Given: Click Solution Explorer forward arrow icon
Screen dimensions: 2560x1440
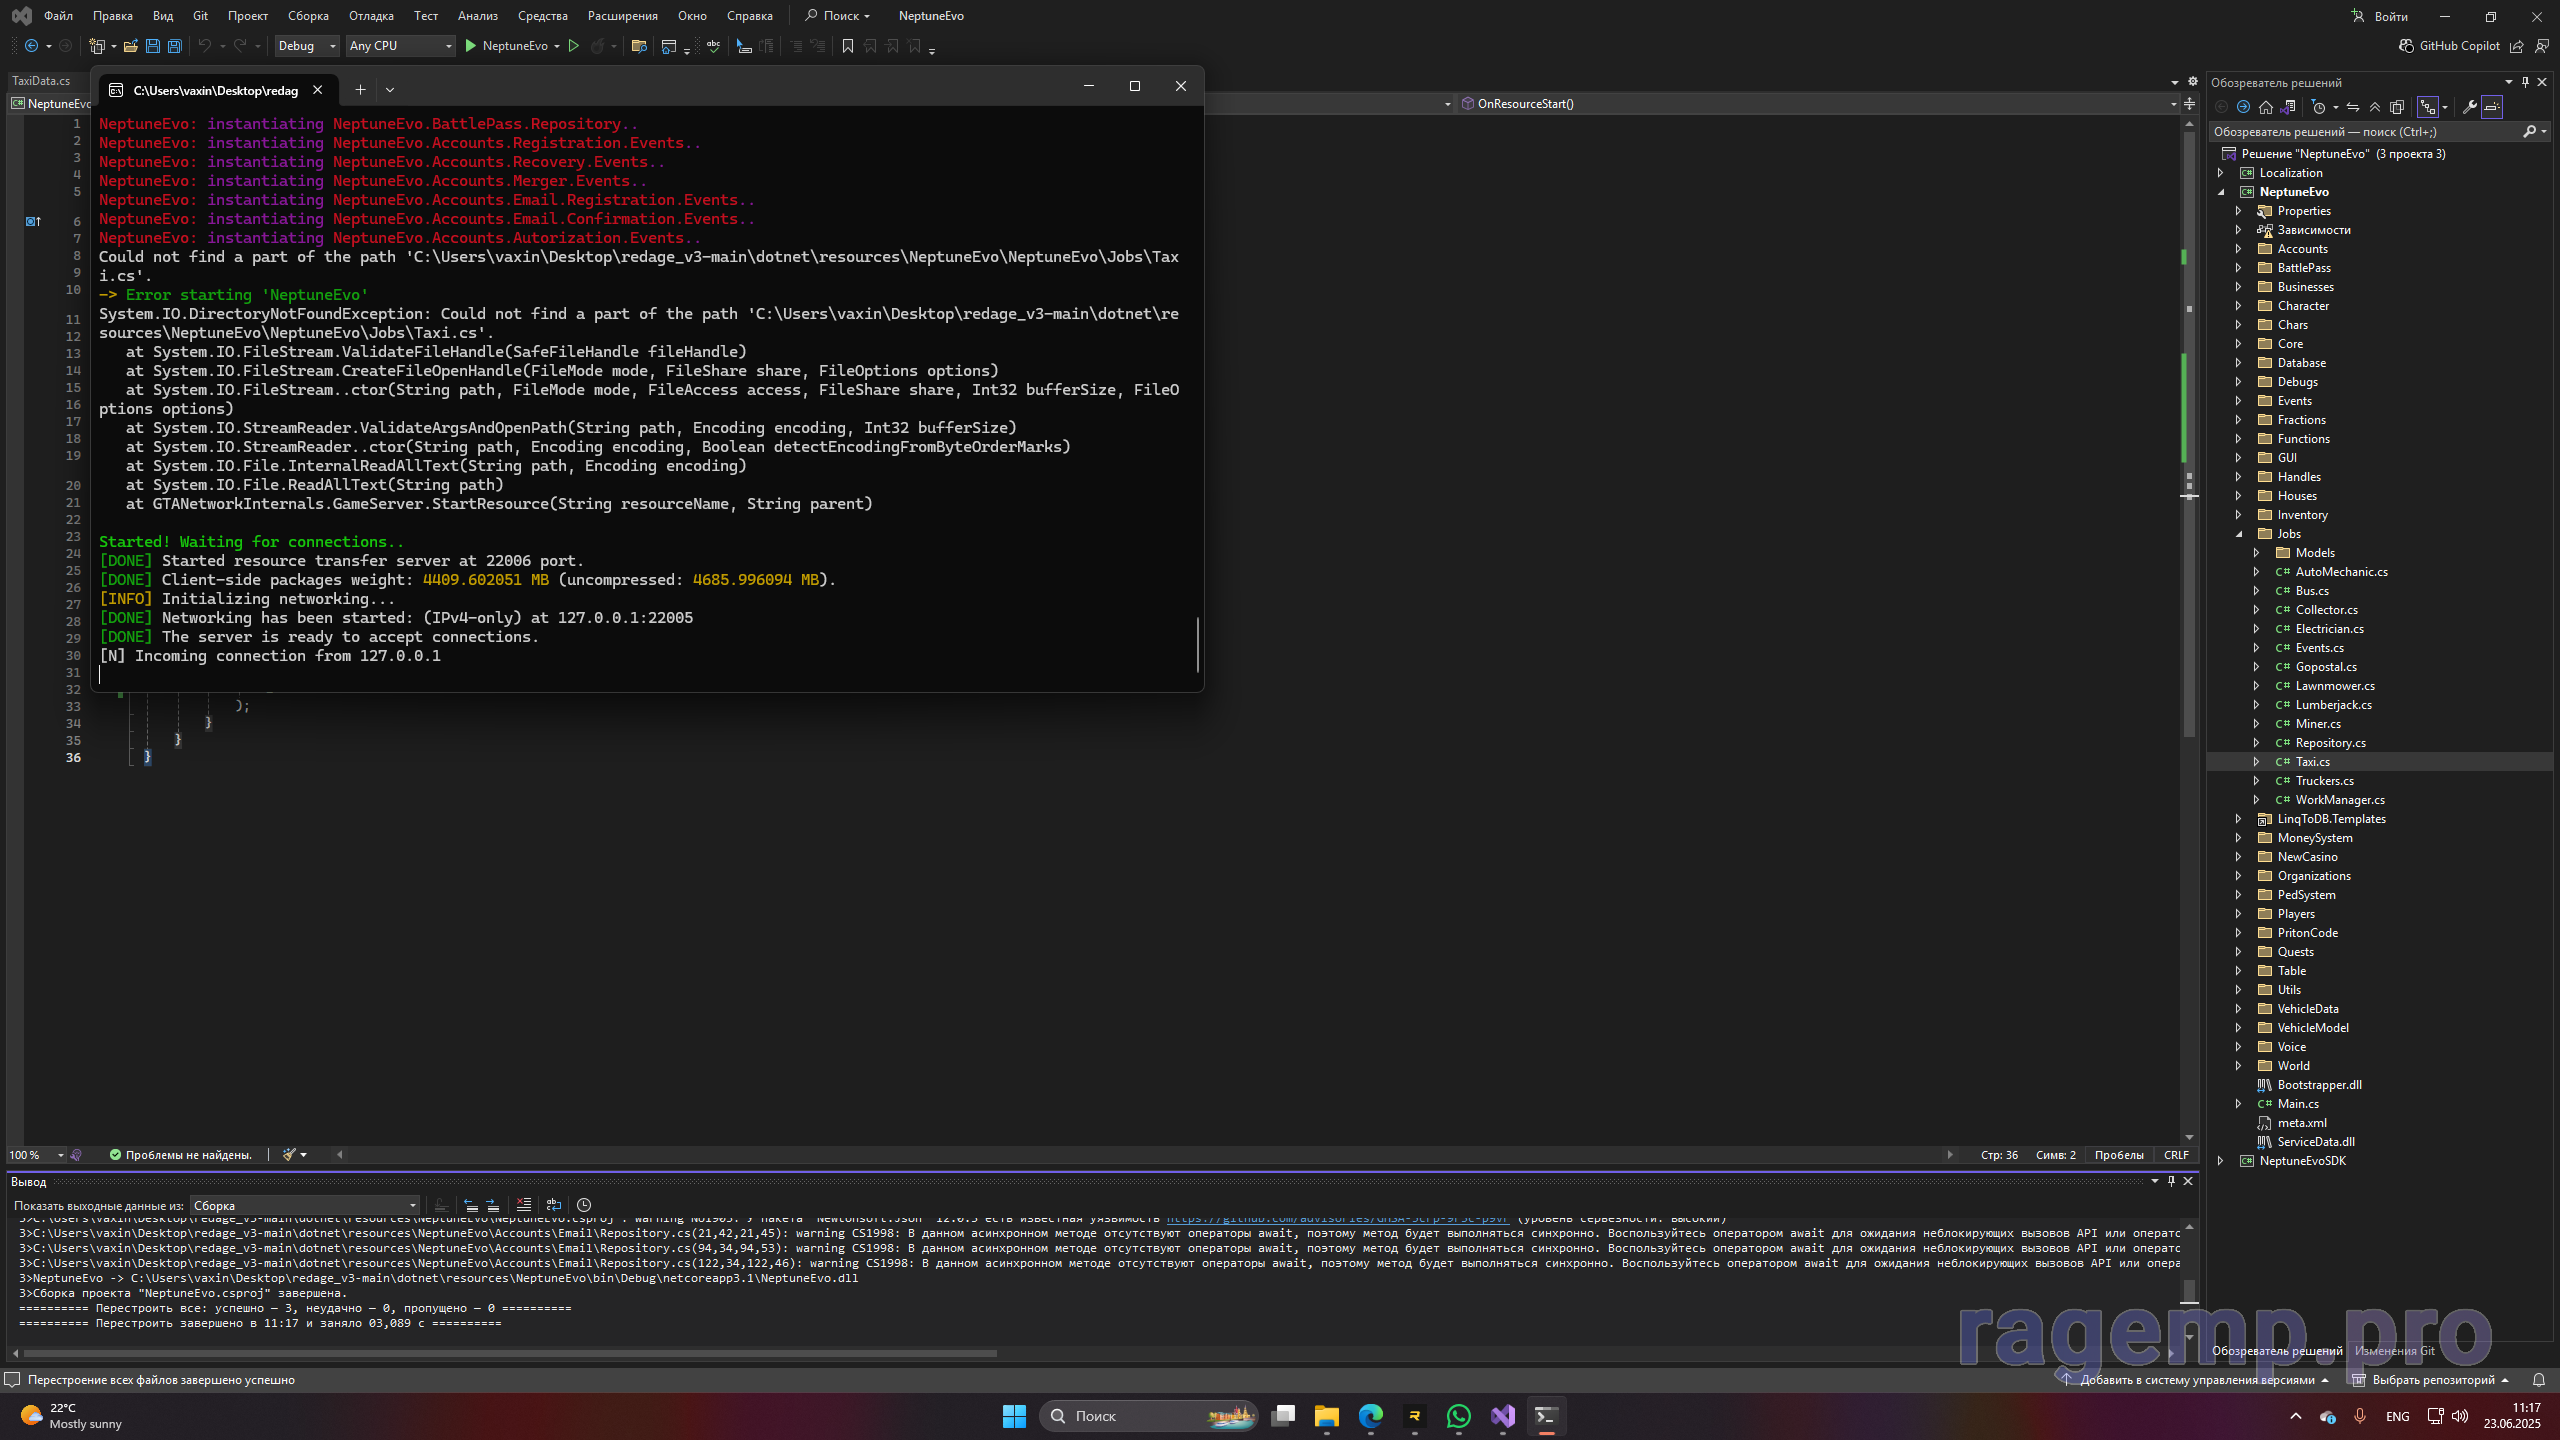Looking at the screenshot, I should 2243,107.
